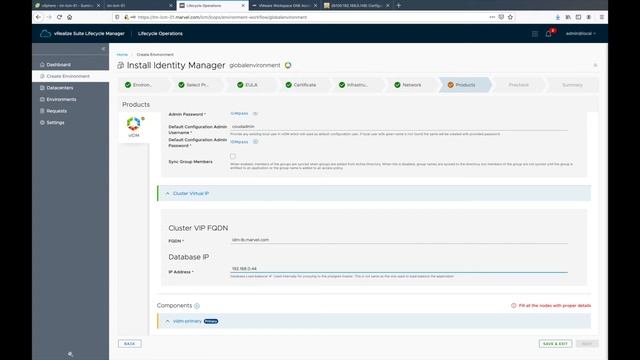Close the Lifecycle Operations browser tab
Screen dimensions: 640x360
click(x=243, y=6)
